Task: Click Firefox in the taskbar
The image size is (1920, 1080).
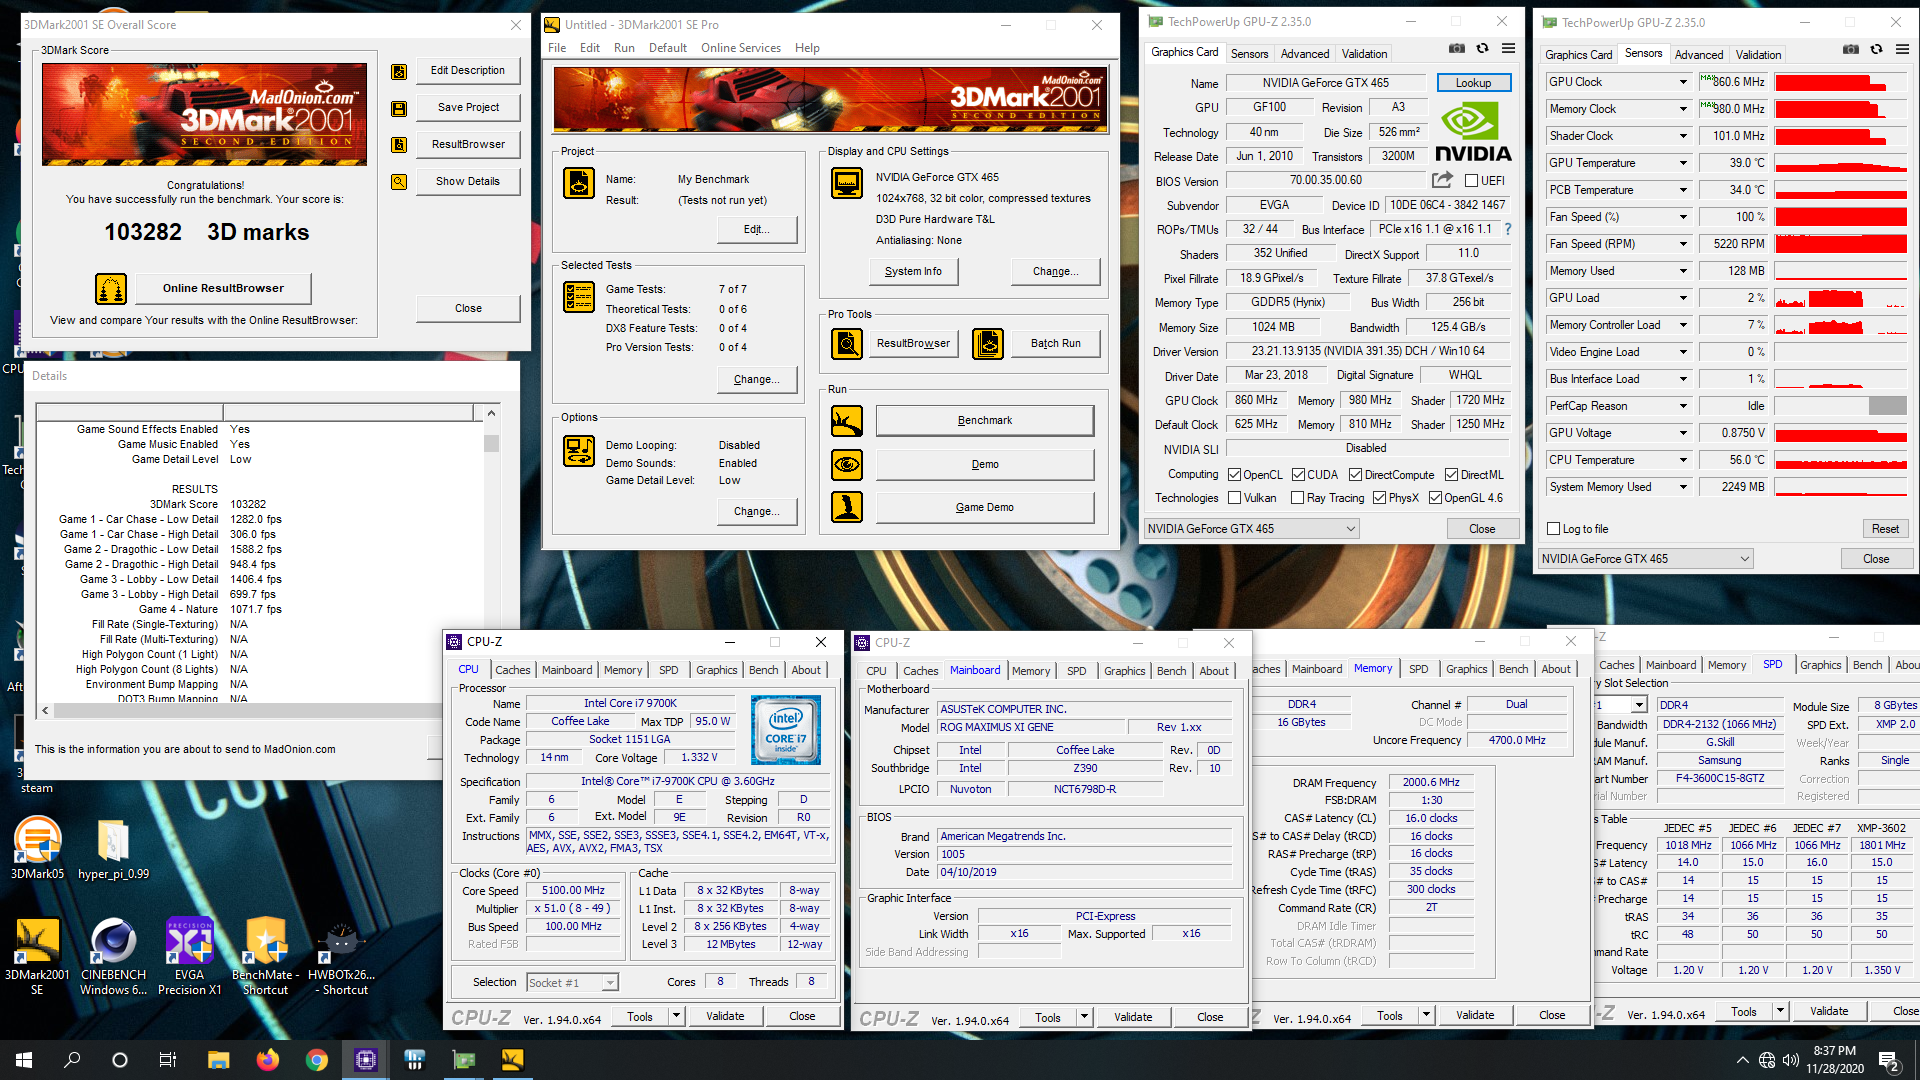Action: (x=267, y=1060)
